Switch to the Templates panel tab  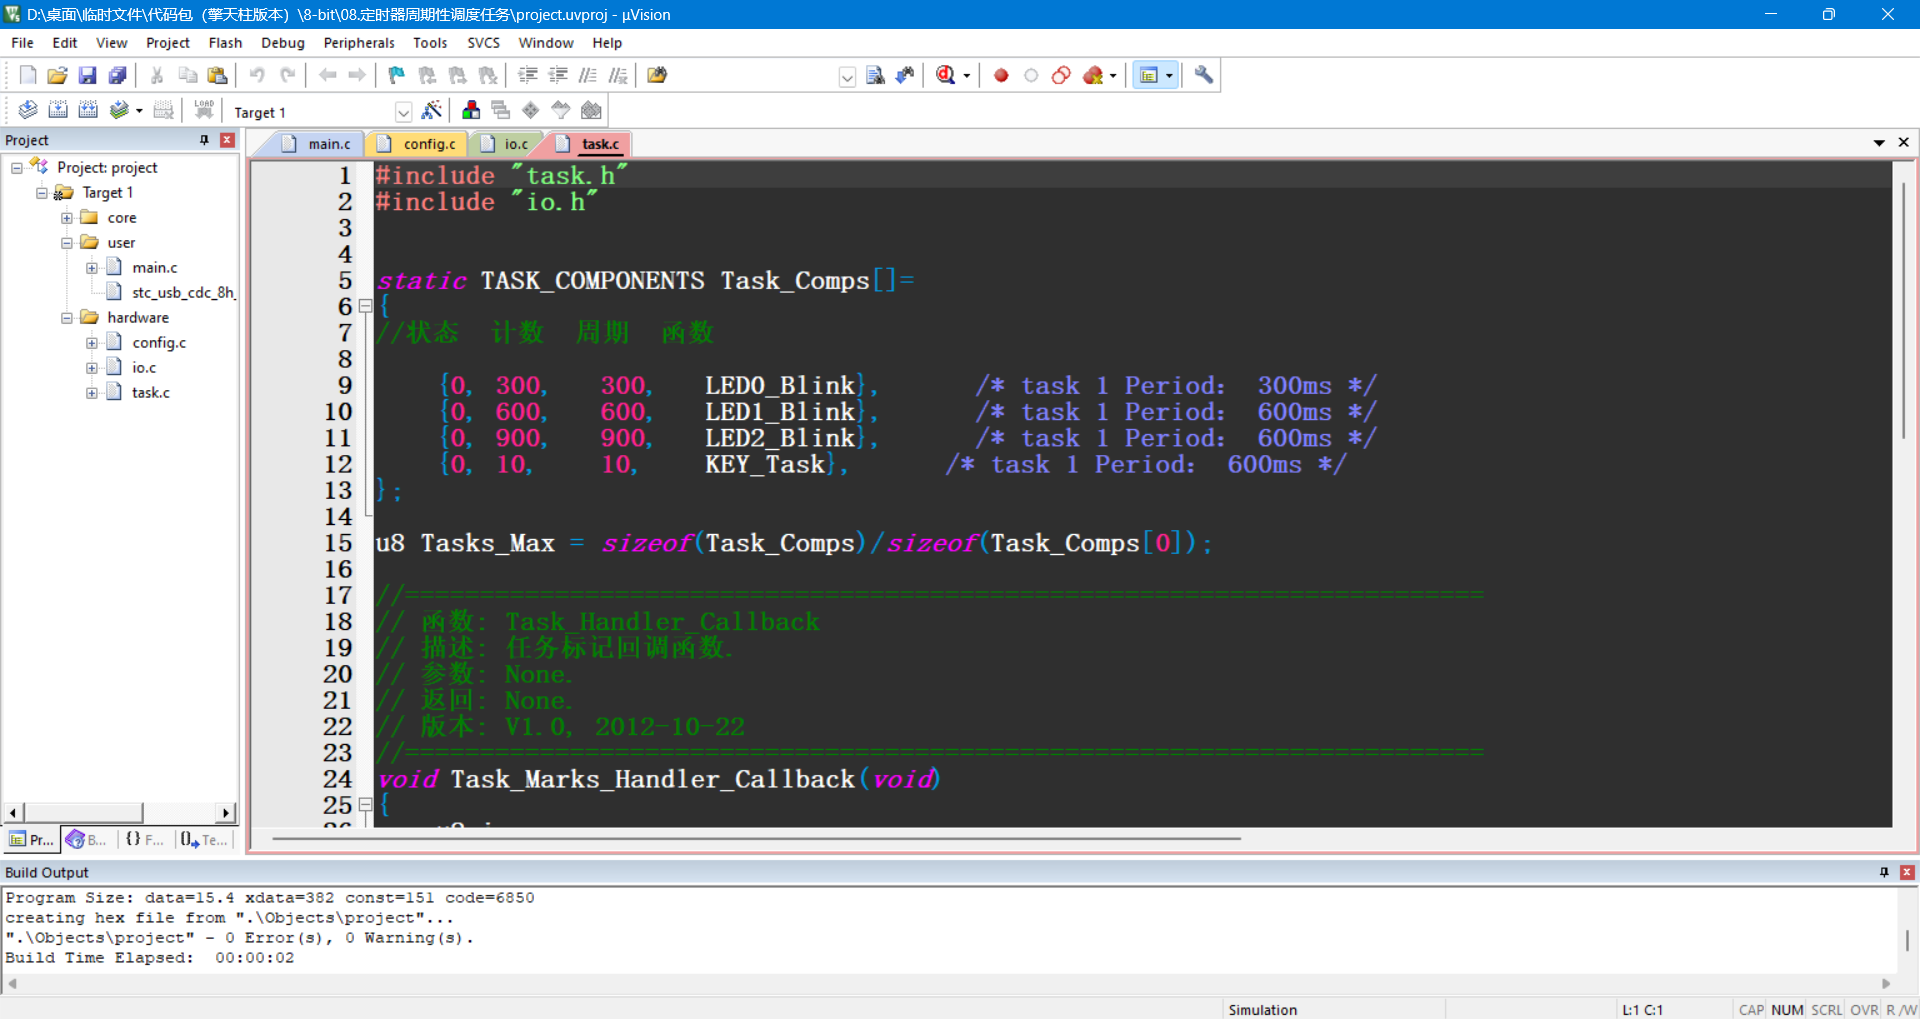pyautogui.click(x=205, y=840)
